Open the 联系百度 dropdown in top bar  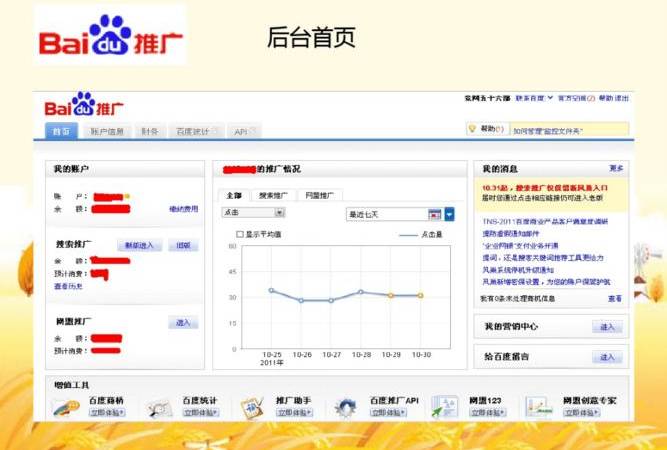(534, 98)
